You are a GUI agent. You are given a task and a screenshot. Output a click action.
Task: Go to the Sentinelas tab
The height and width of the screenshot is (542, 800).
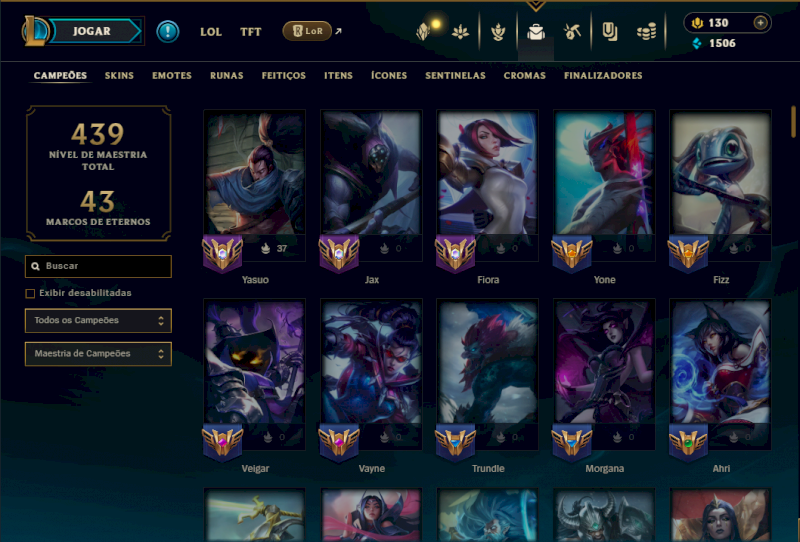pos(455,76)
